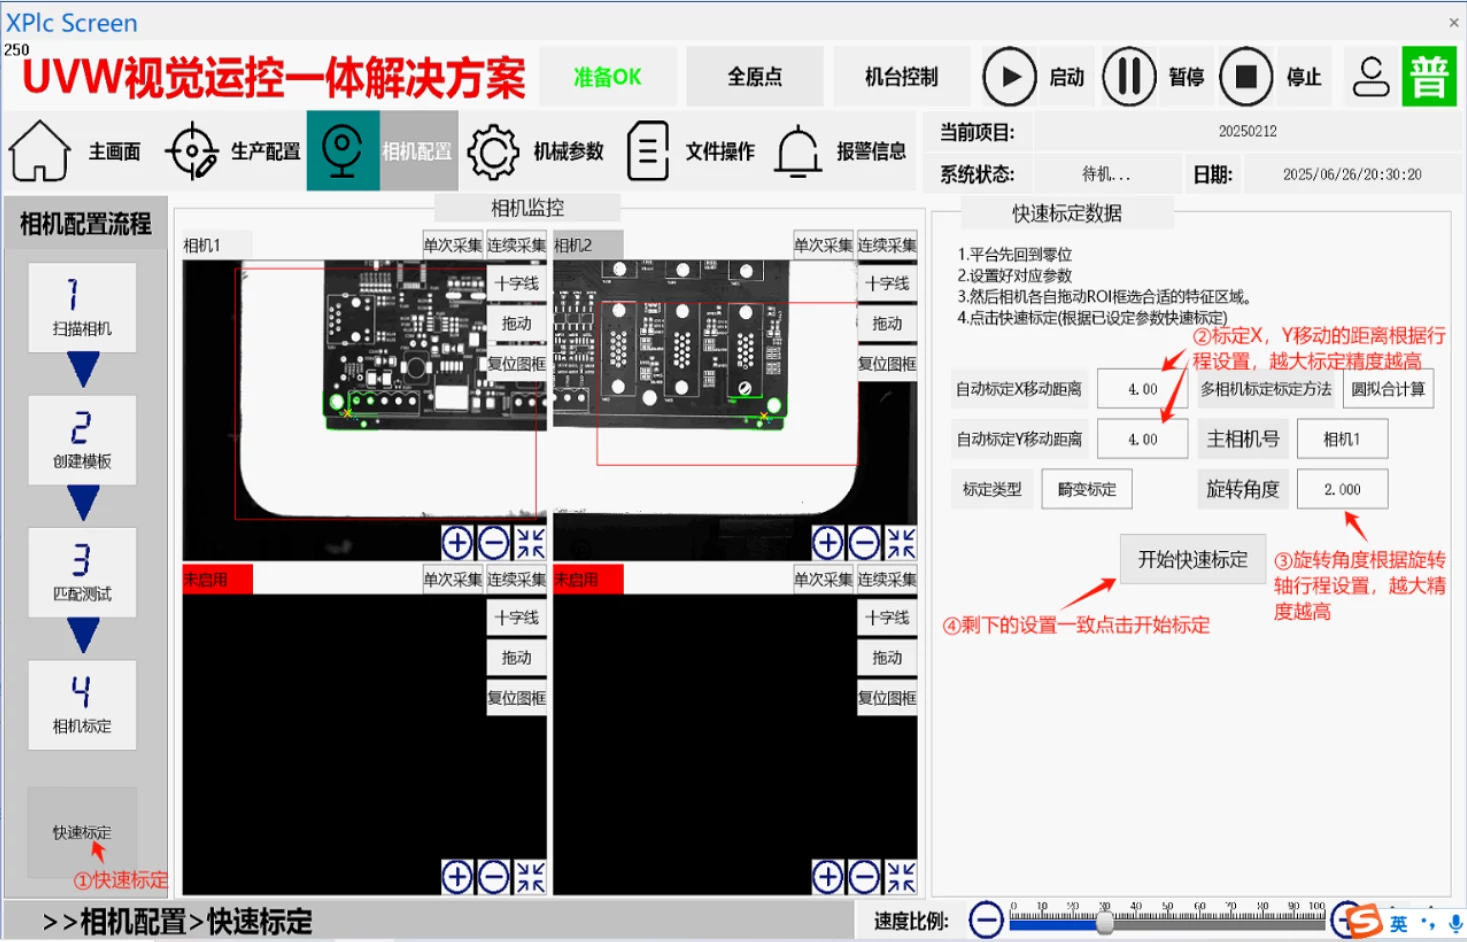Image resolution: width=1467 pixels, height=942 pixels.
Task: Open the user account icon
Action: pyautogui.click(x=1371, y=76)
